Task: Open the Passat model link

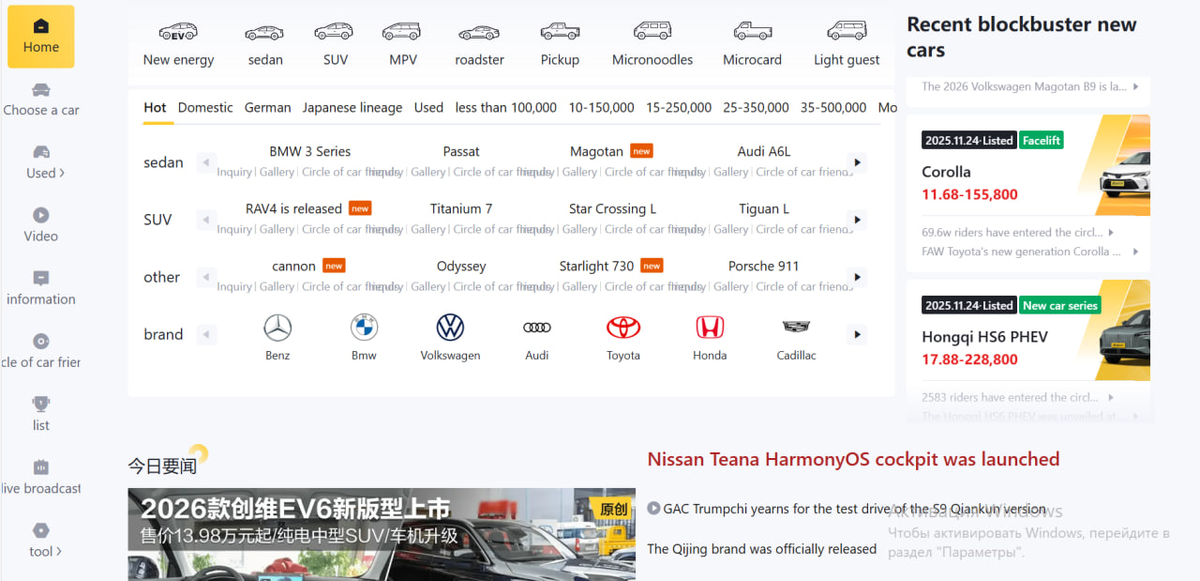Action: (461, 152)
